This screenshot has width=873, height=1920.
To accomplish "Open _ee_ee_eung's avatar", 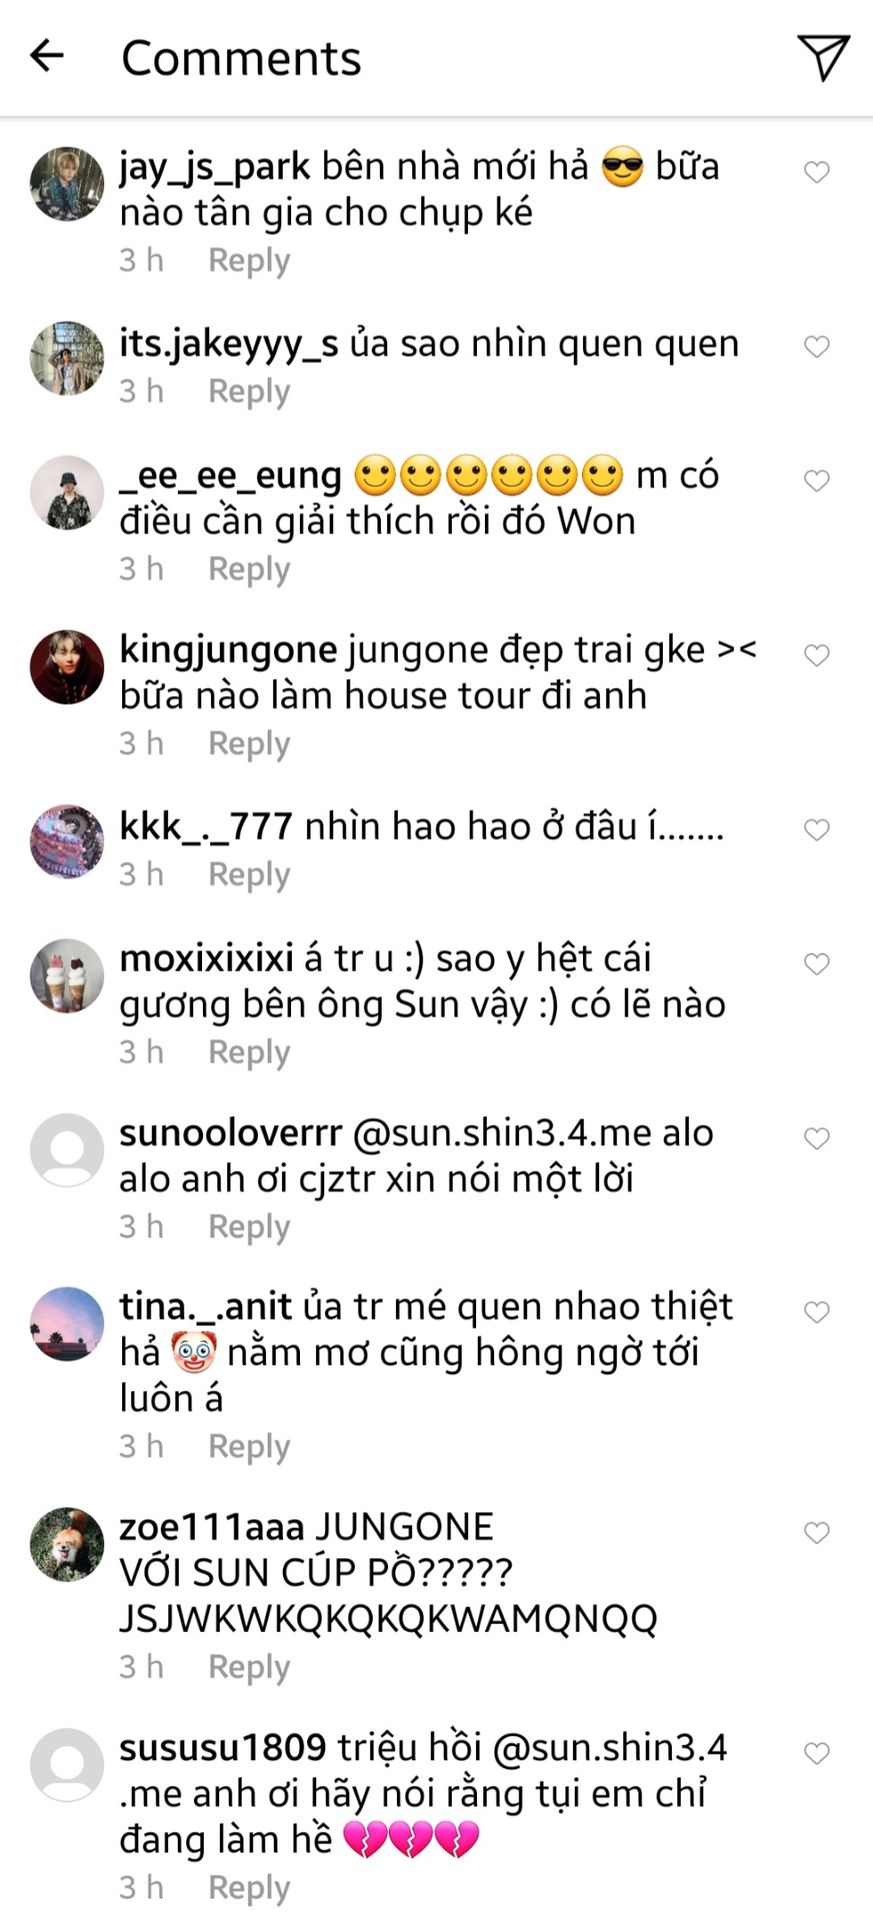I will pyautogui.click(x=67, y=493).
